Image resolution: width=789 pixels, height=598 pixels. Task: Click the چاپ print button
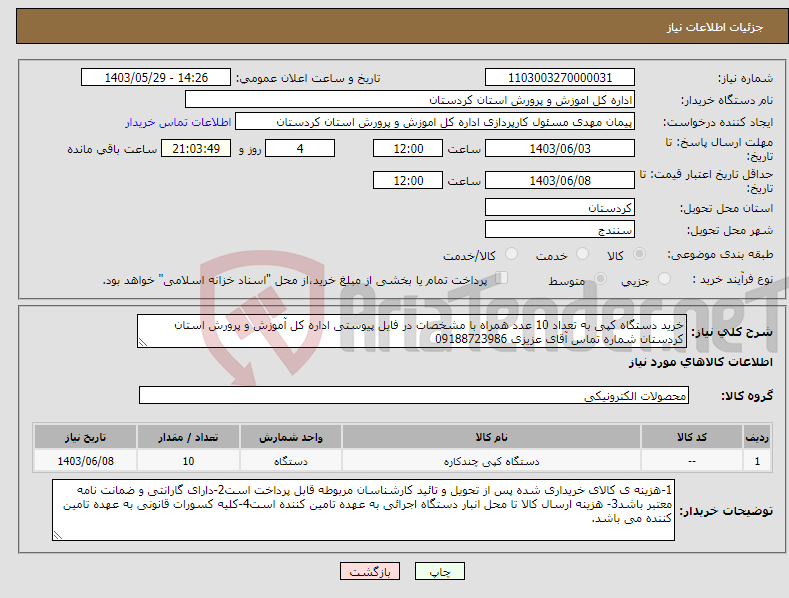click(x=440, y=571)
